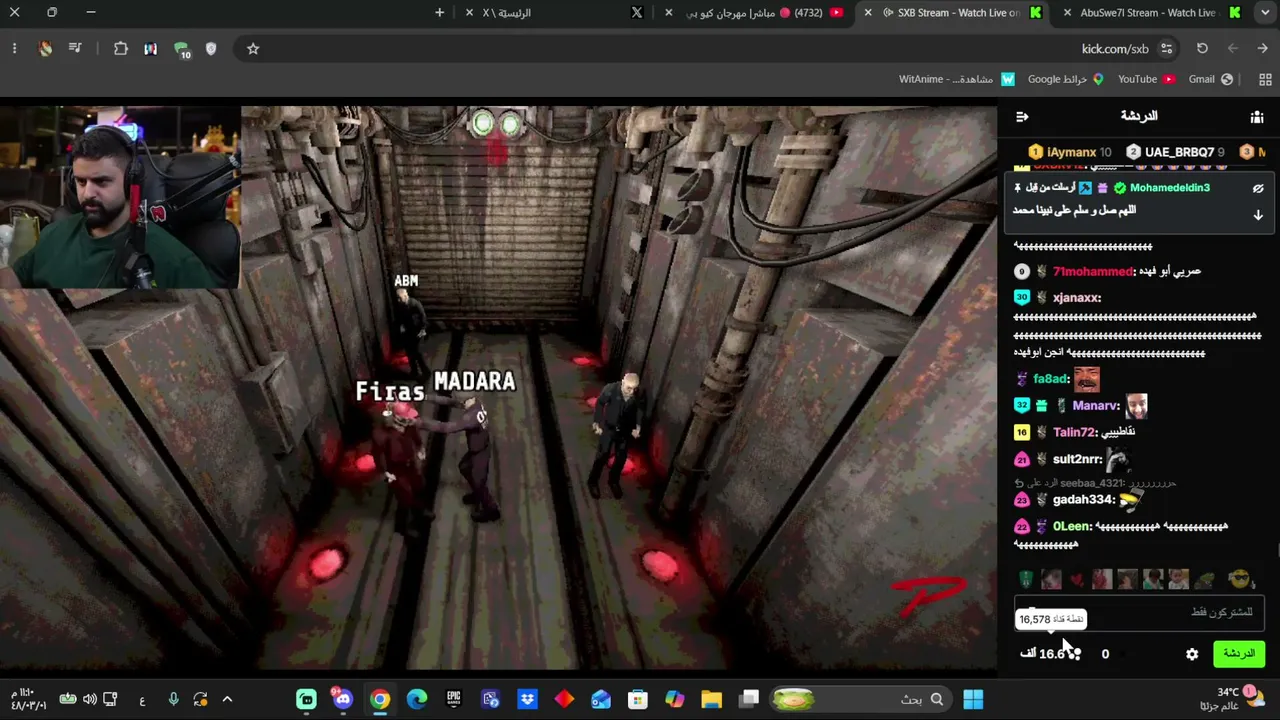Open the weather widget showing 34°C
Screen dimensions: 1280x720
coord(1238,699)
